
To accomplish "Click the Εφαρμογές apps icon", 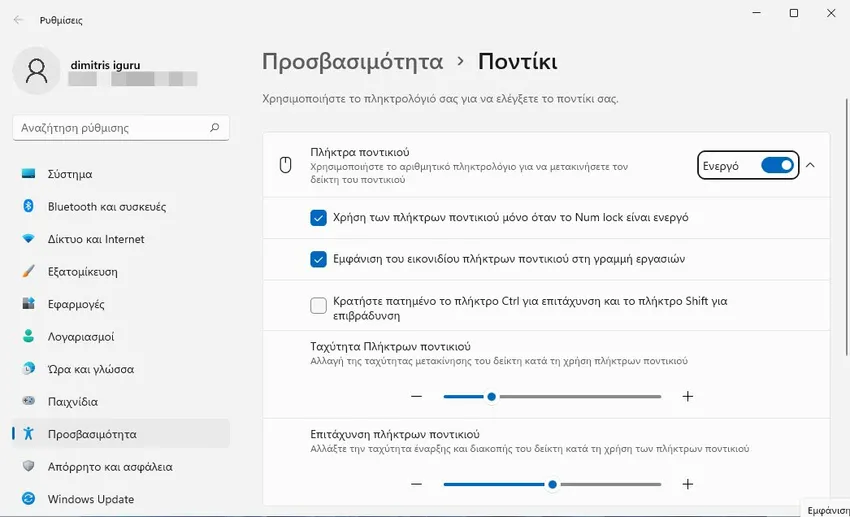I will [28, 303].
